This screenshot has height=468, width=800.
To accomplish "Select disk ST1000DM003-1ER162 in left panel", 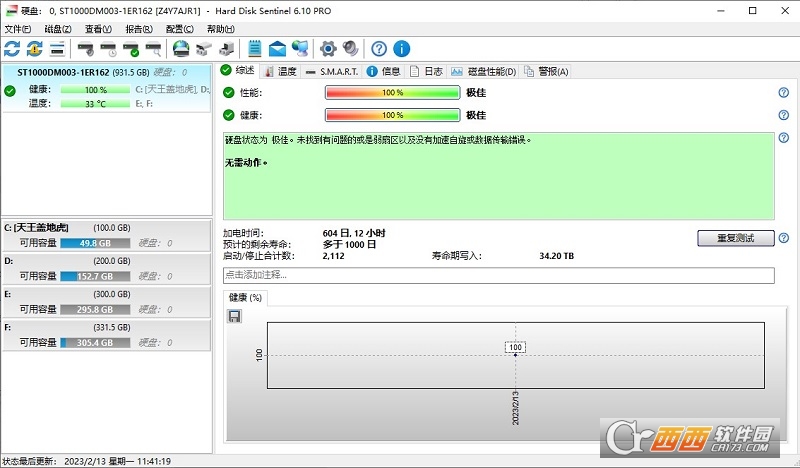I will 106,88.
